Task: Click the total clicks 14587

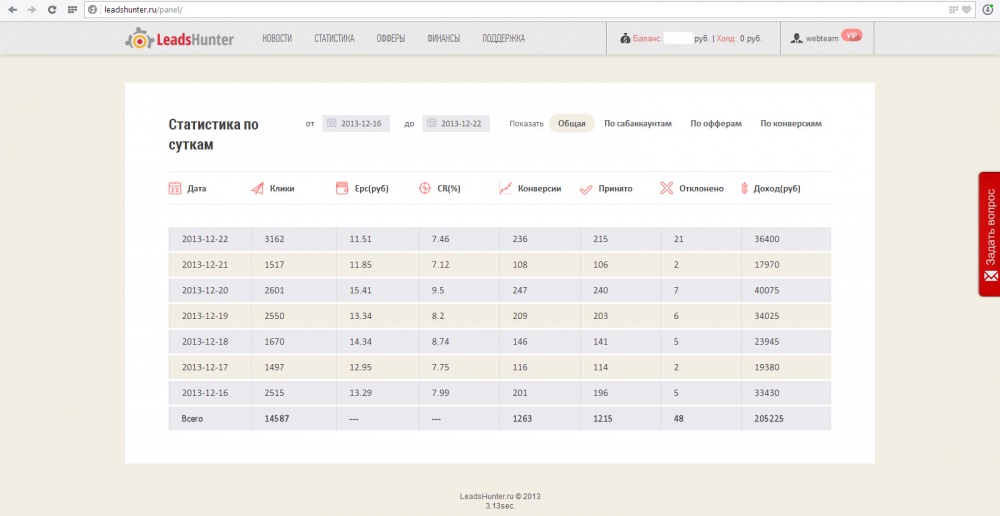Action: tap(277, 418)
